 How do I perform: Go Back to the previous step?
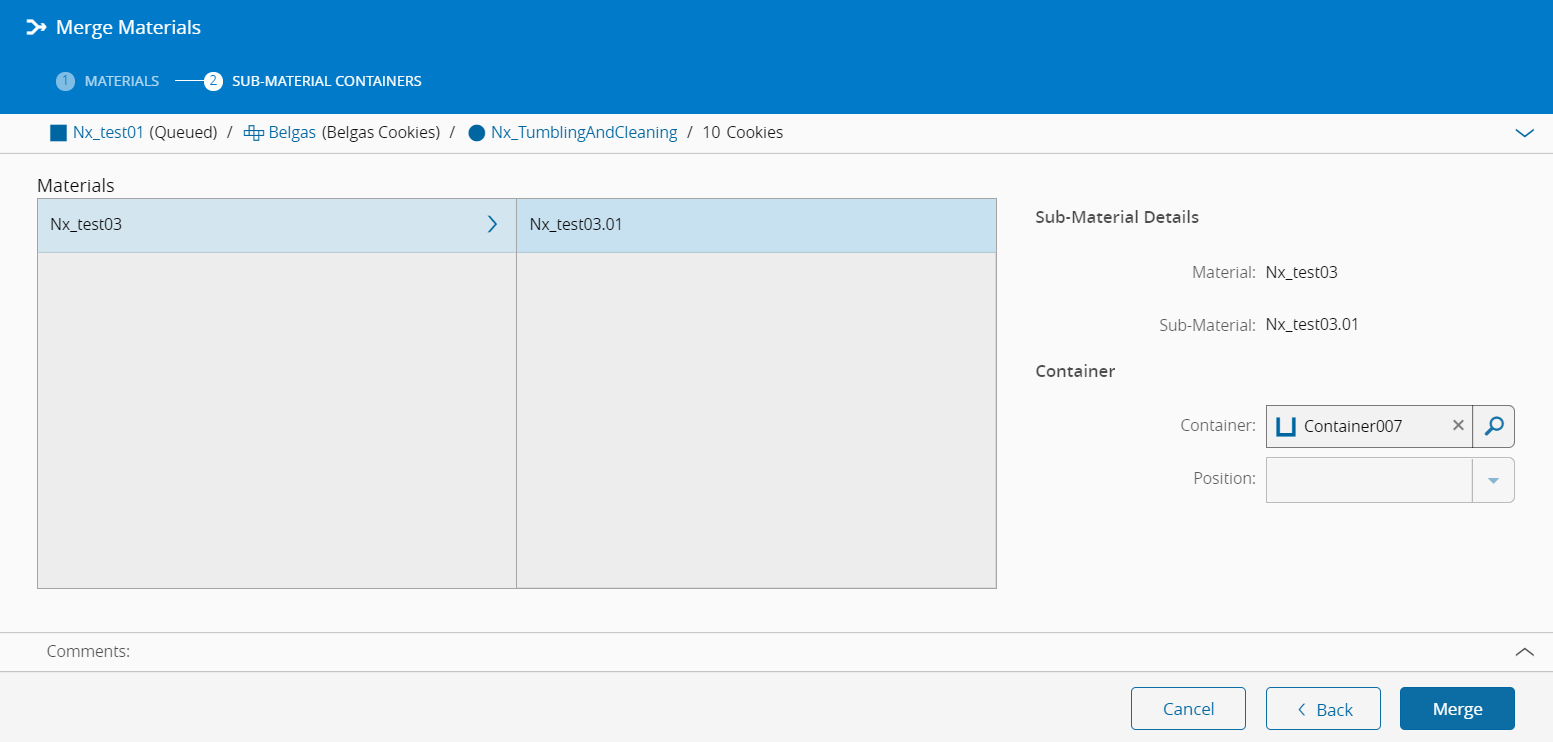[x=1323, y=709]
